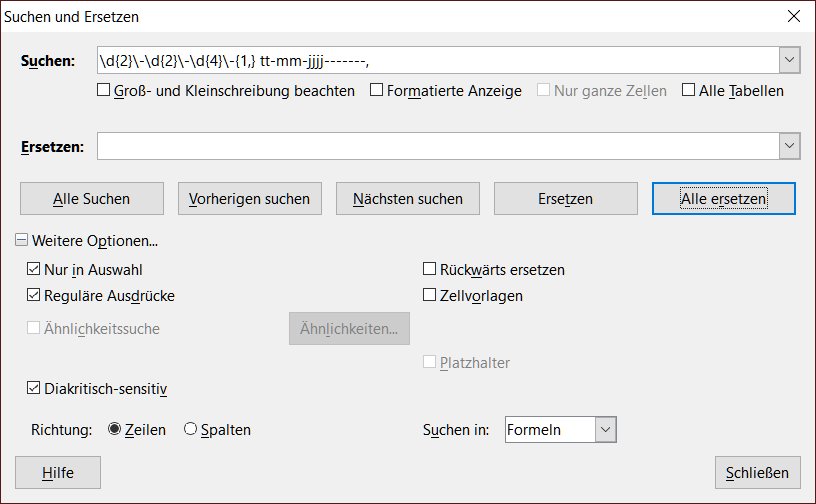
Task: Uncheck Diakritisch-sensitiv
Action: point(33,388)
